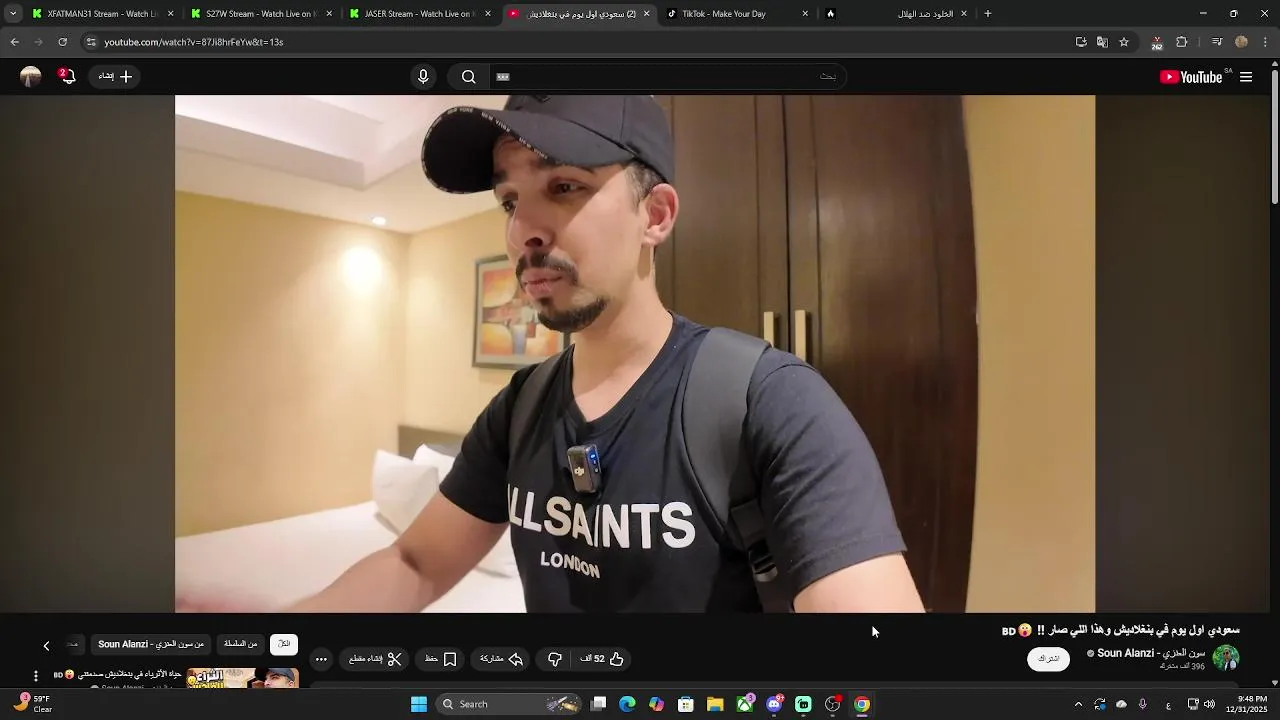The width and height of the screenshot is (1280, 720).
Task: Open extension icon with 262 badge
Action: click(x=1156, y=42)
